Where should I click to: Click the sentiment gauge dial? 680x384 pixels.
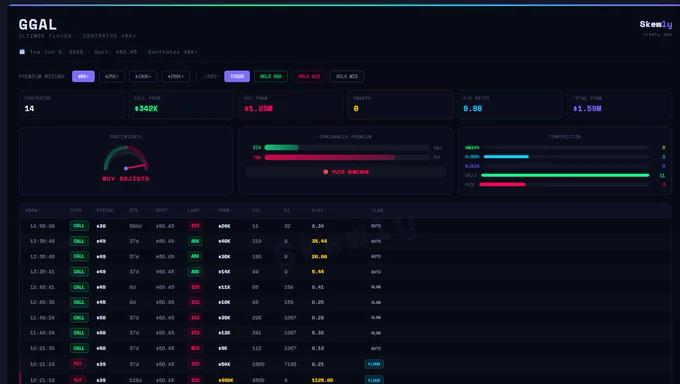click(x=126, y=158)
